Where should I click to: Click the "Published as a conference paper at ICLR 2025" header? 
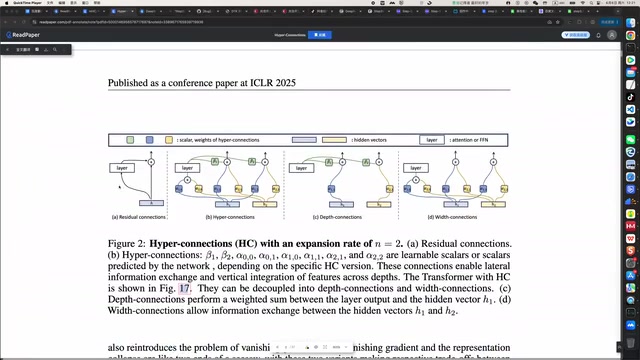coord(202,83)
